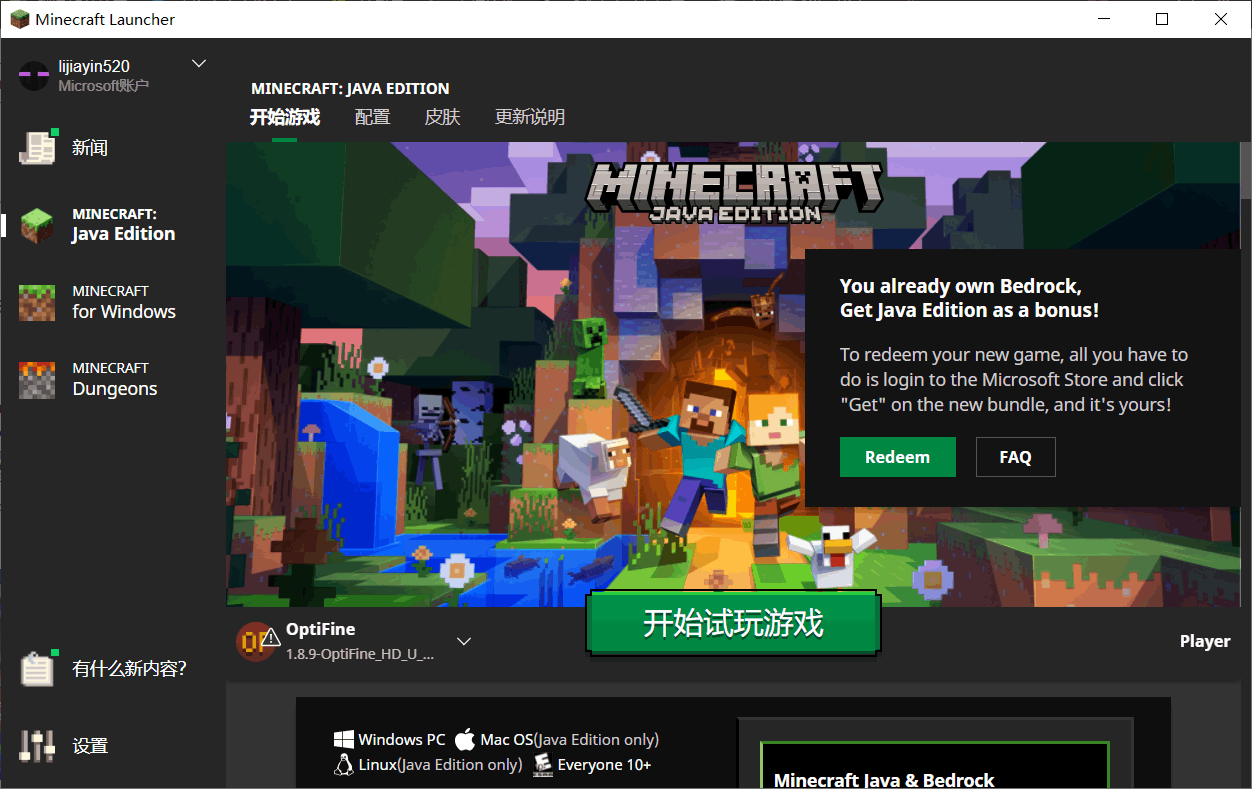Screen dimensions: 1252x789
Task: Click the OptiFine profile icon with warning
Action: (257, 641)
